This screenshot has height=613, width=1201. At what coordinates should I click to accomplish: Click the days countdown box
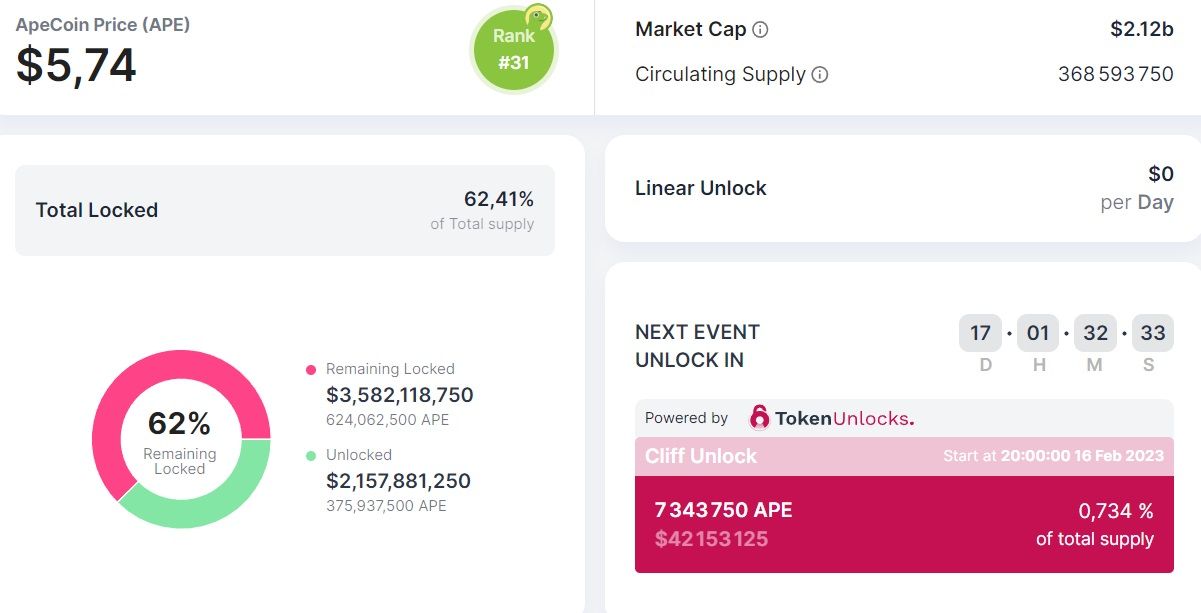(x=980, y=333)
